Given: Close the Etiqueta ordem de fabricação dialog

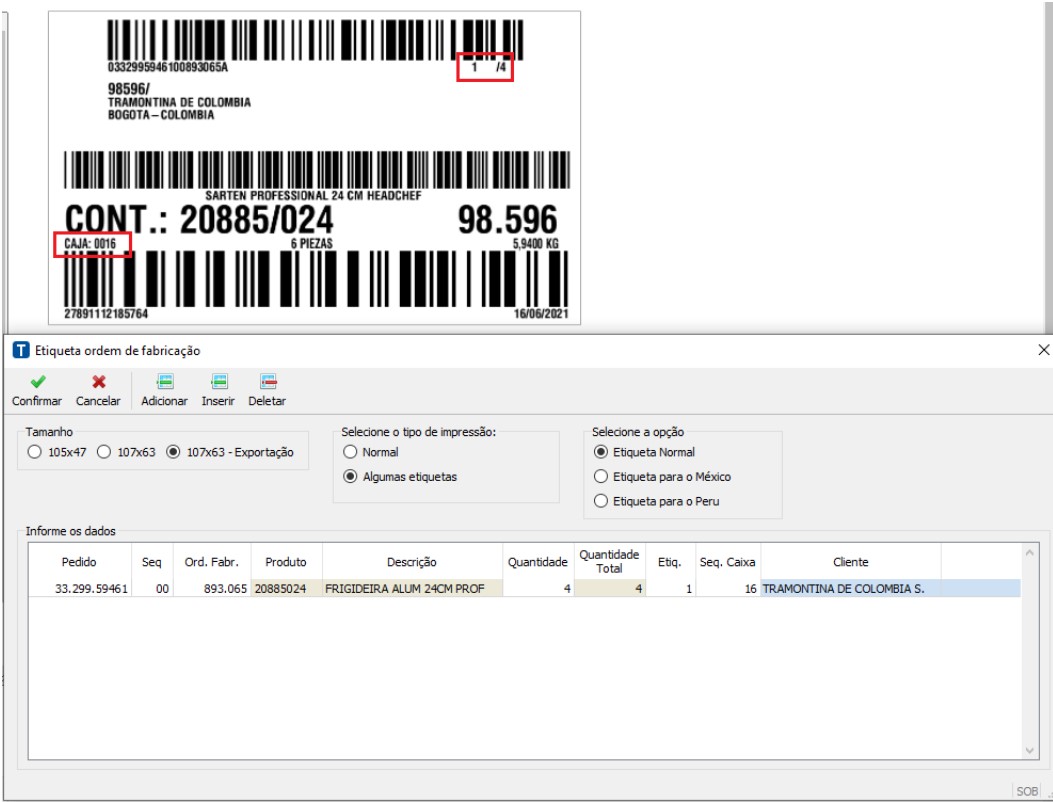Looking at the screenshot, I should click(x=1043, y=350).
